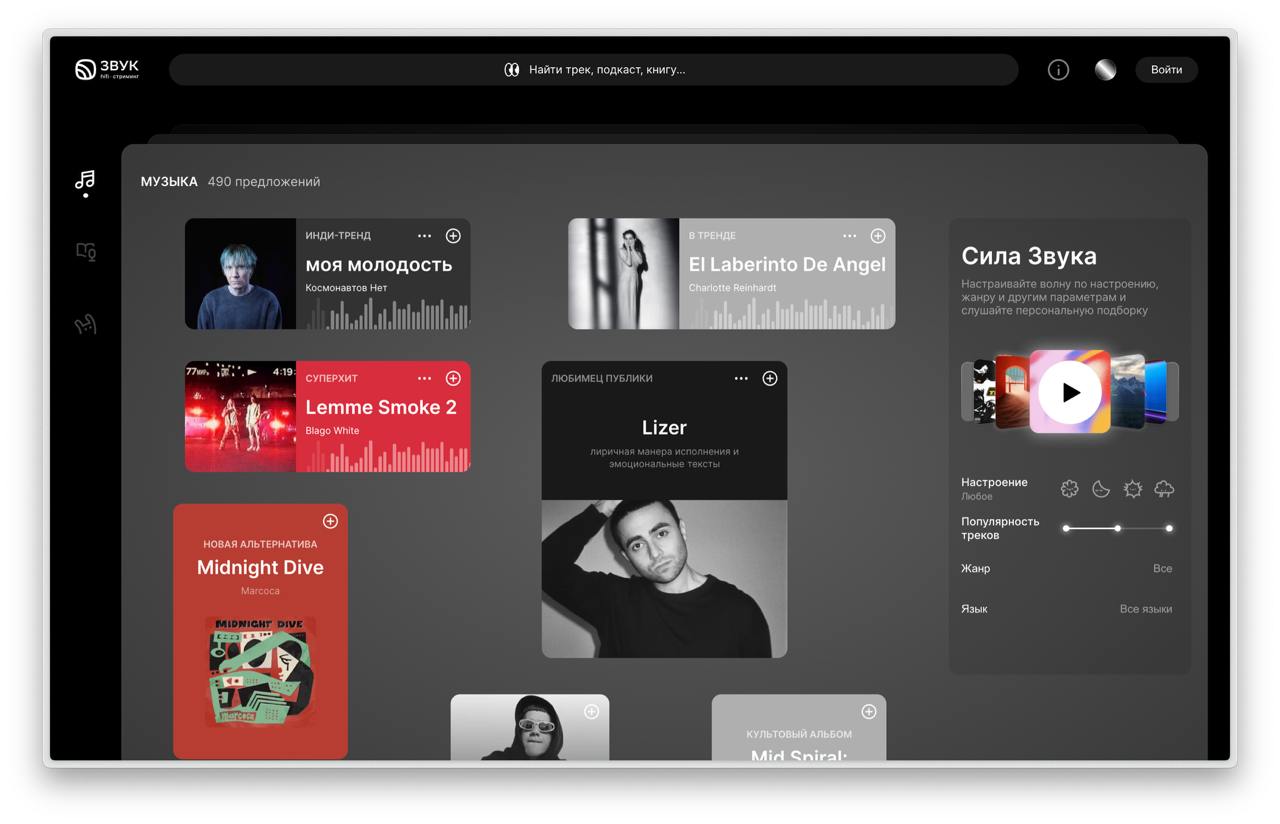Open the third sidebar icon below podcasts
The height and width of the screenshot is (824, 1280).
point(86,324)
